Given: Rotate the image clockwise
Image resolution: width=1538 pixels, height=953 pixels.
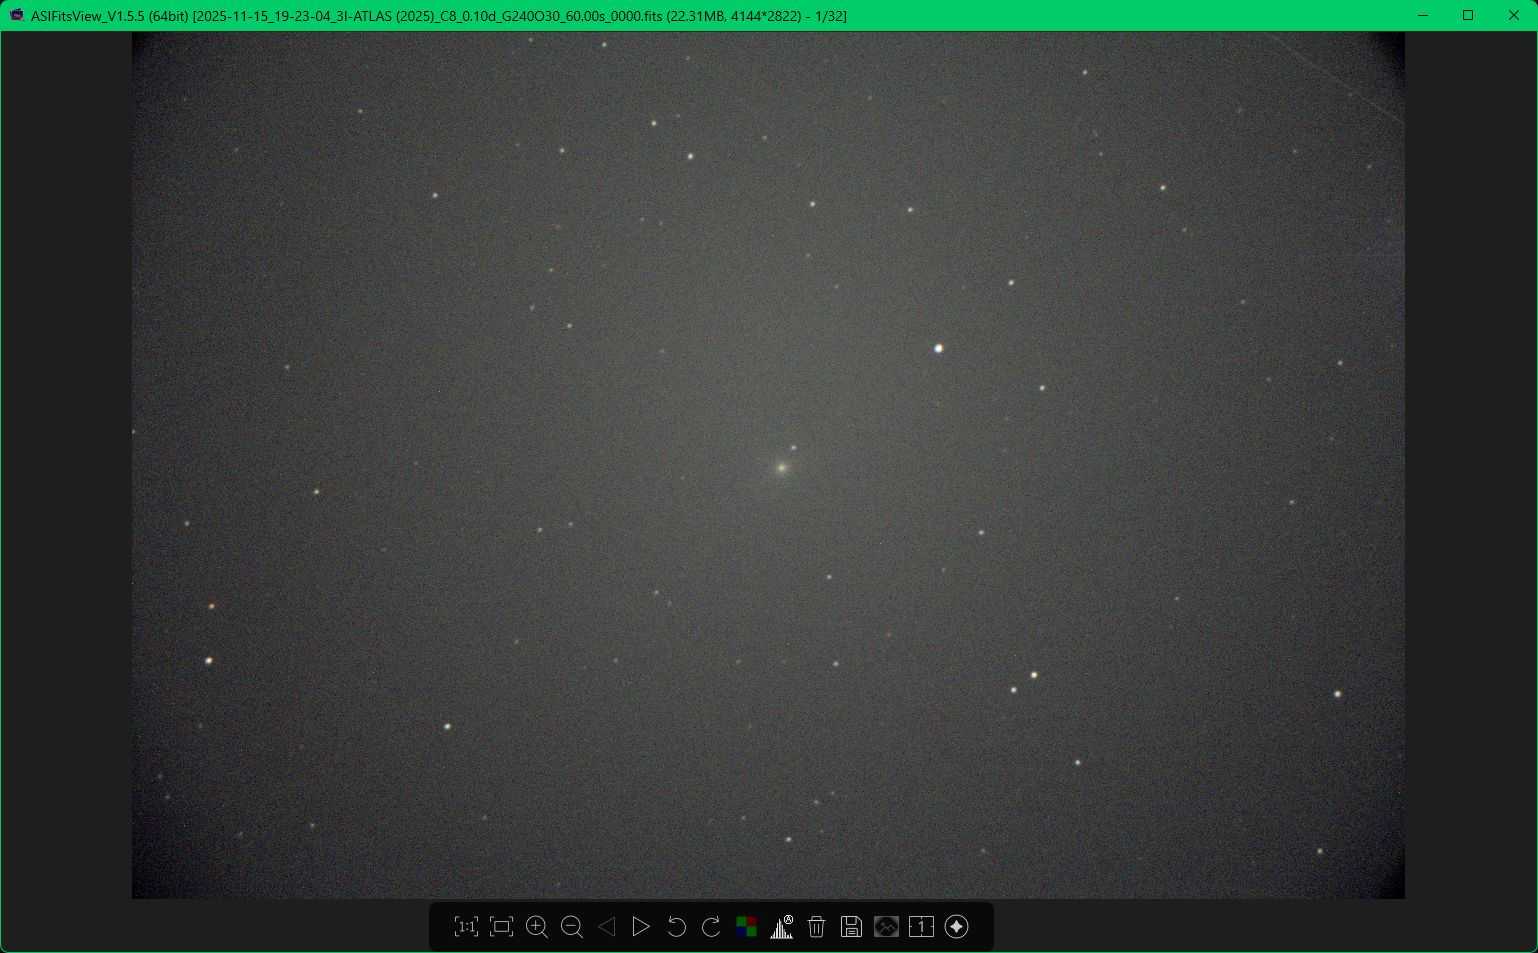Looking at the screenshot, I should (711, 927).
